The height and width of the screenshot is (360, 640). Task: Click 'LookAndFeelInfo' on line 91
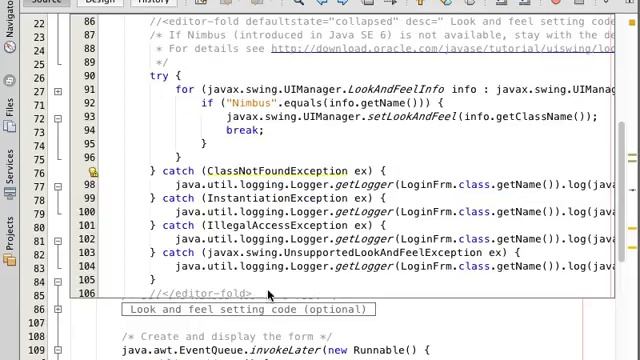tap(396, 89)
